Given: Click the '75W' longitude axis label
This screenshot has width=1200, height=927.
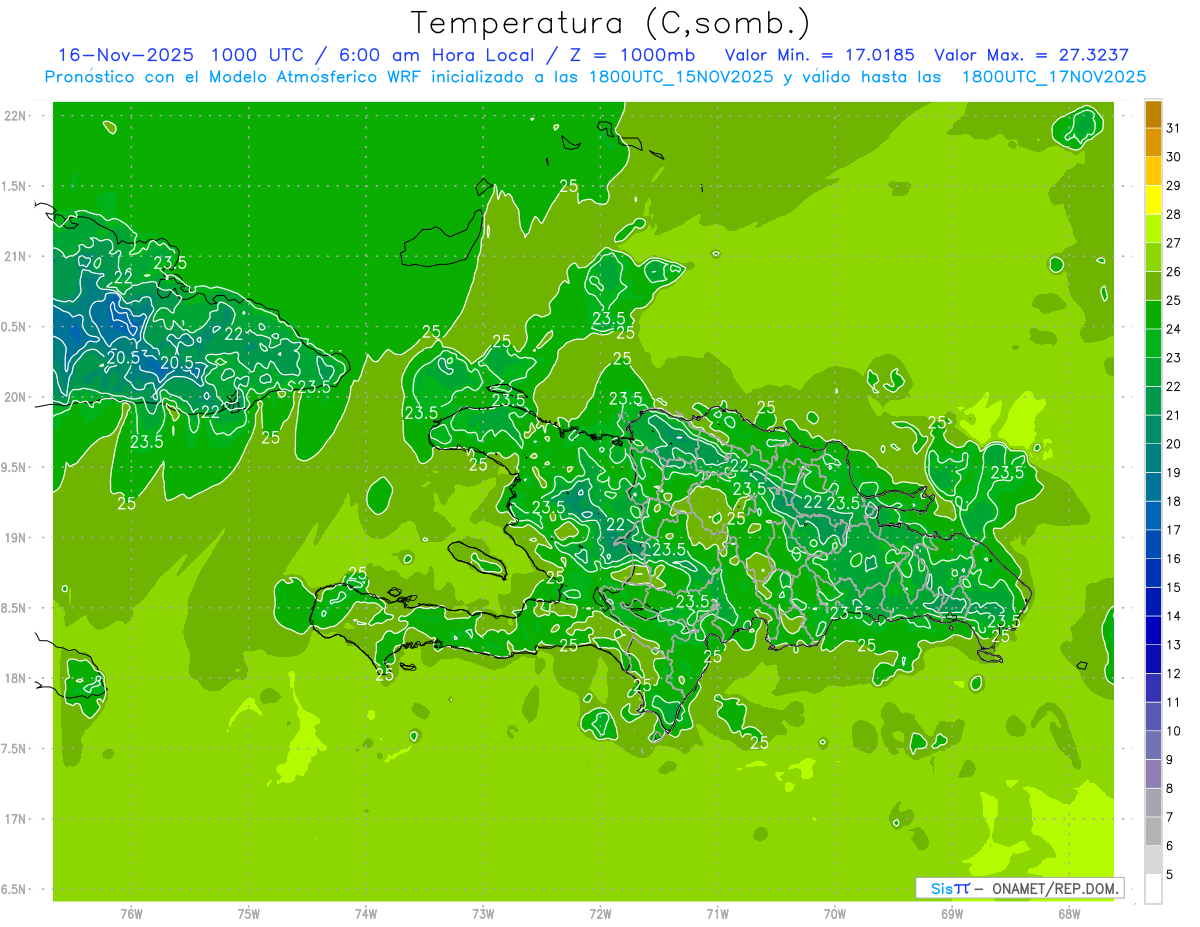Looking at the screenshot, I should 249,913.
